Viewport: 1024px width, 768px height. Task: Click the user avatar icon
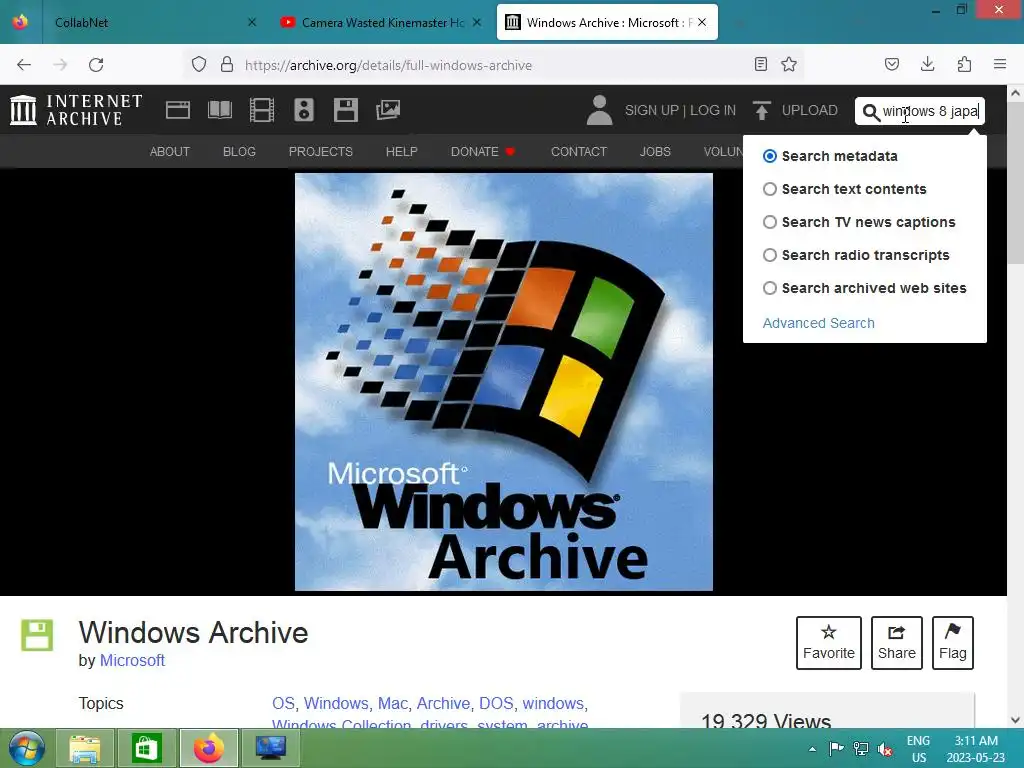[599, 110]
